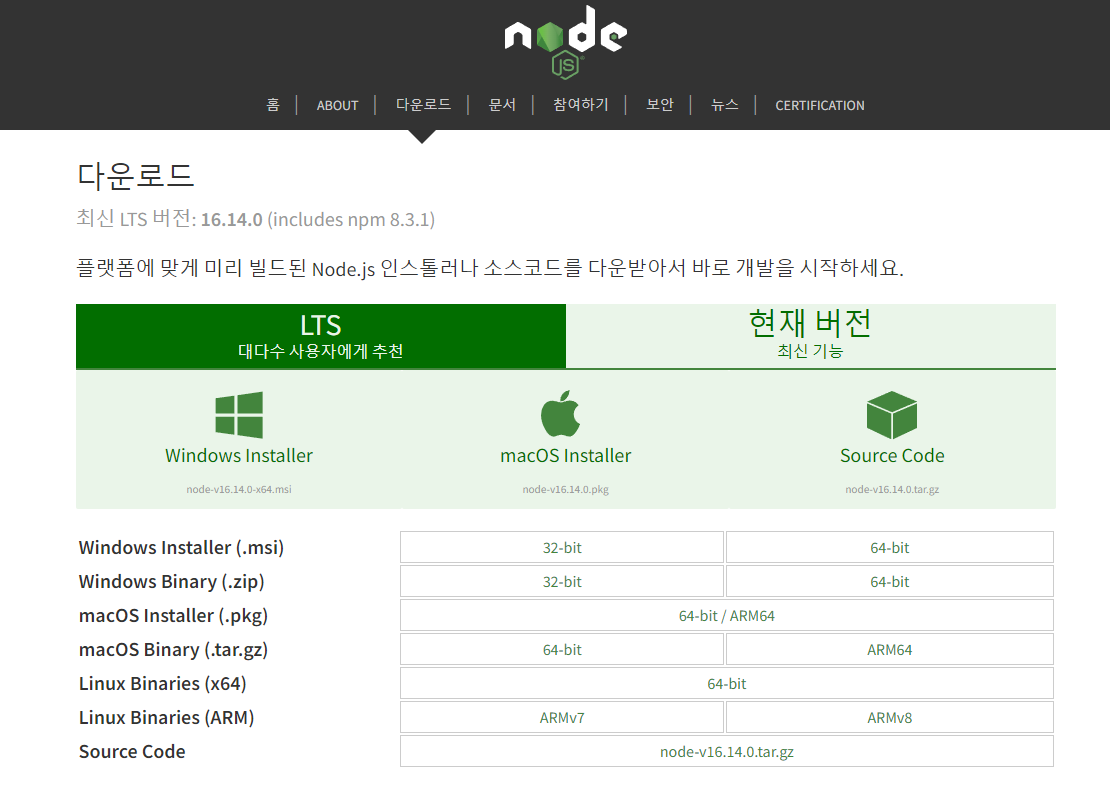This screenshot has width=1110, height=786.
Task: Click the Windows Installer link
Action: [239, 455]
